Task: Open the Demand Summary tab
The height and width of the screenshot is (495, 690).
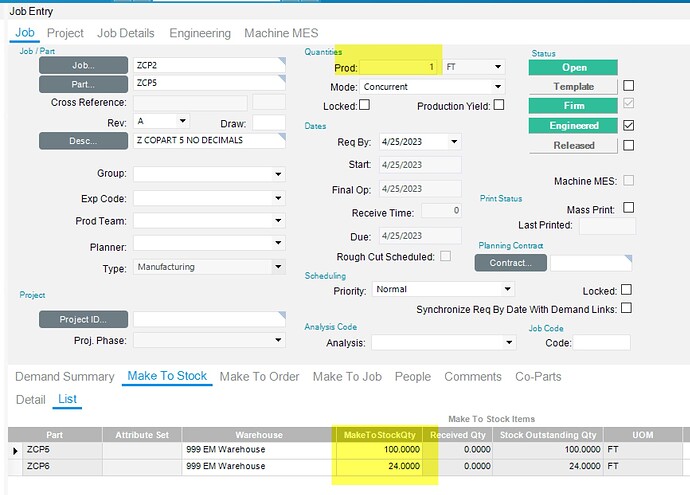Action: click(65, 377)
